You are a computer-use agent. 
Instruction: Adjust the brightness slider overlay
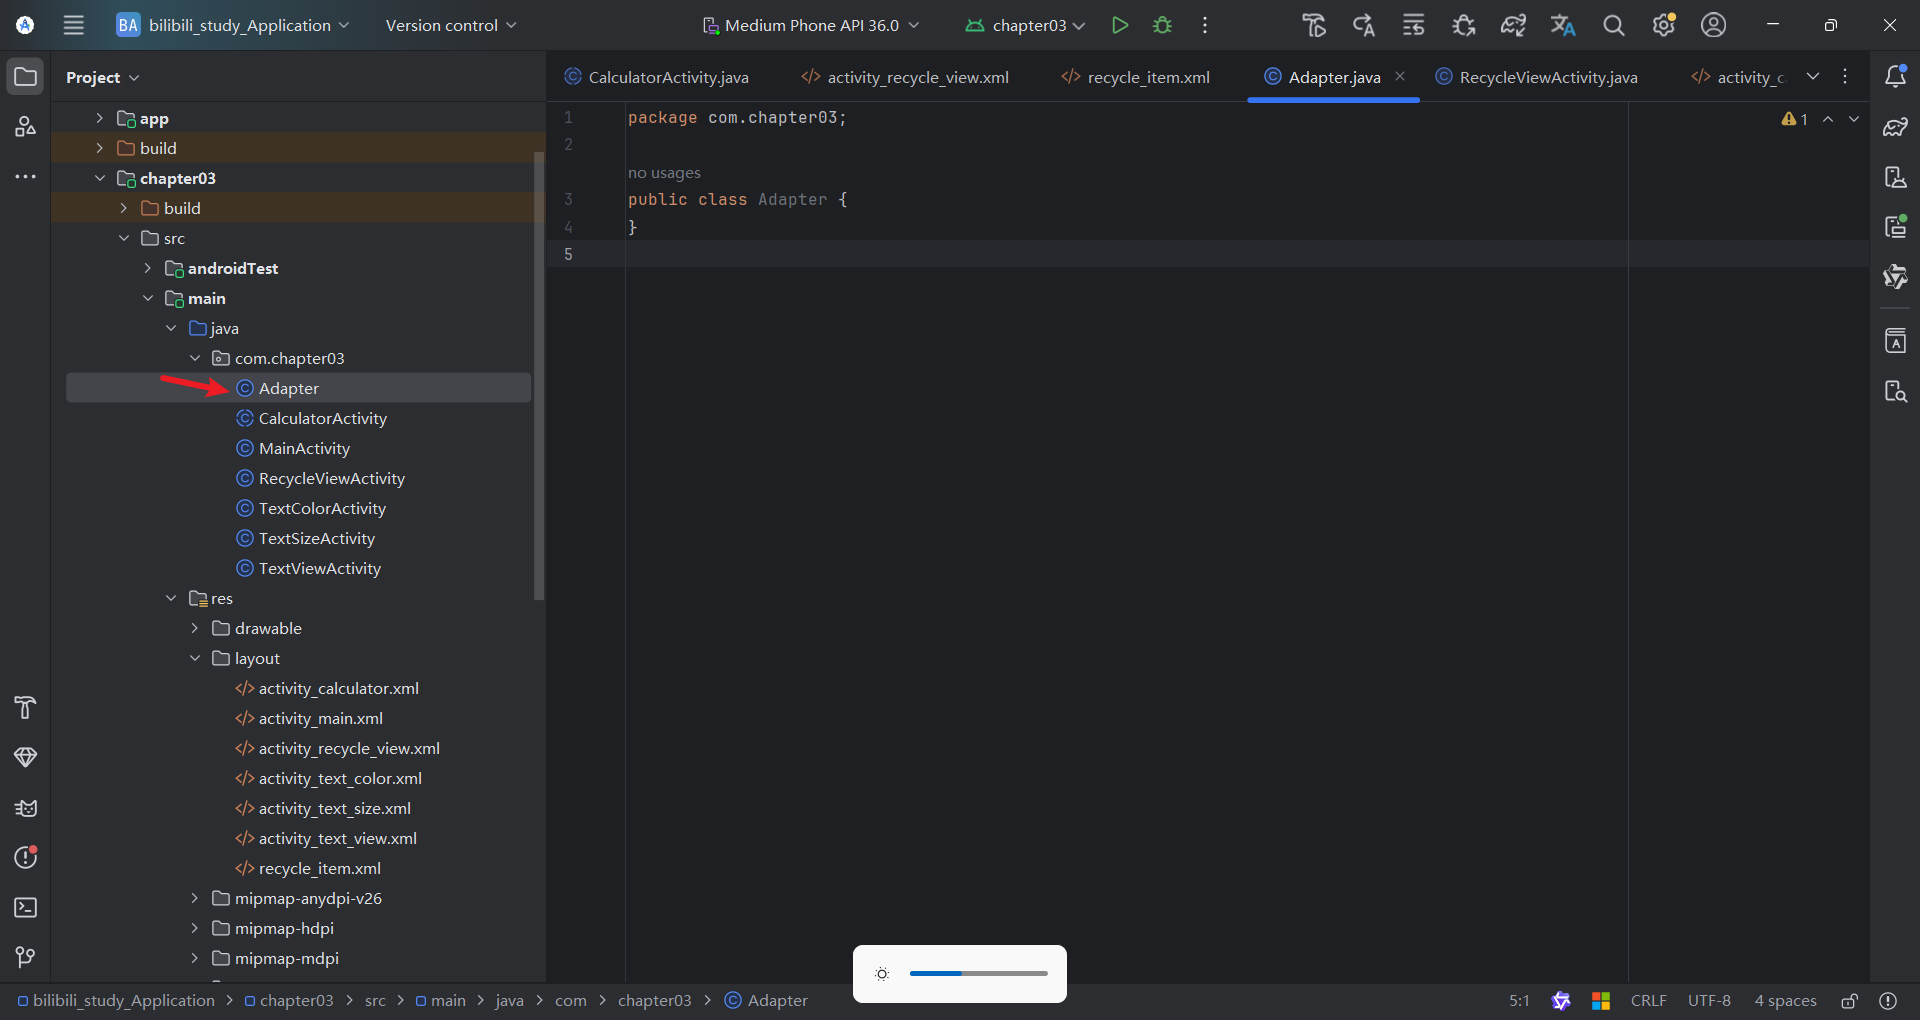click(979, 973)
